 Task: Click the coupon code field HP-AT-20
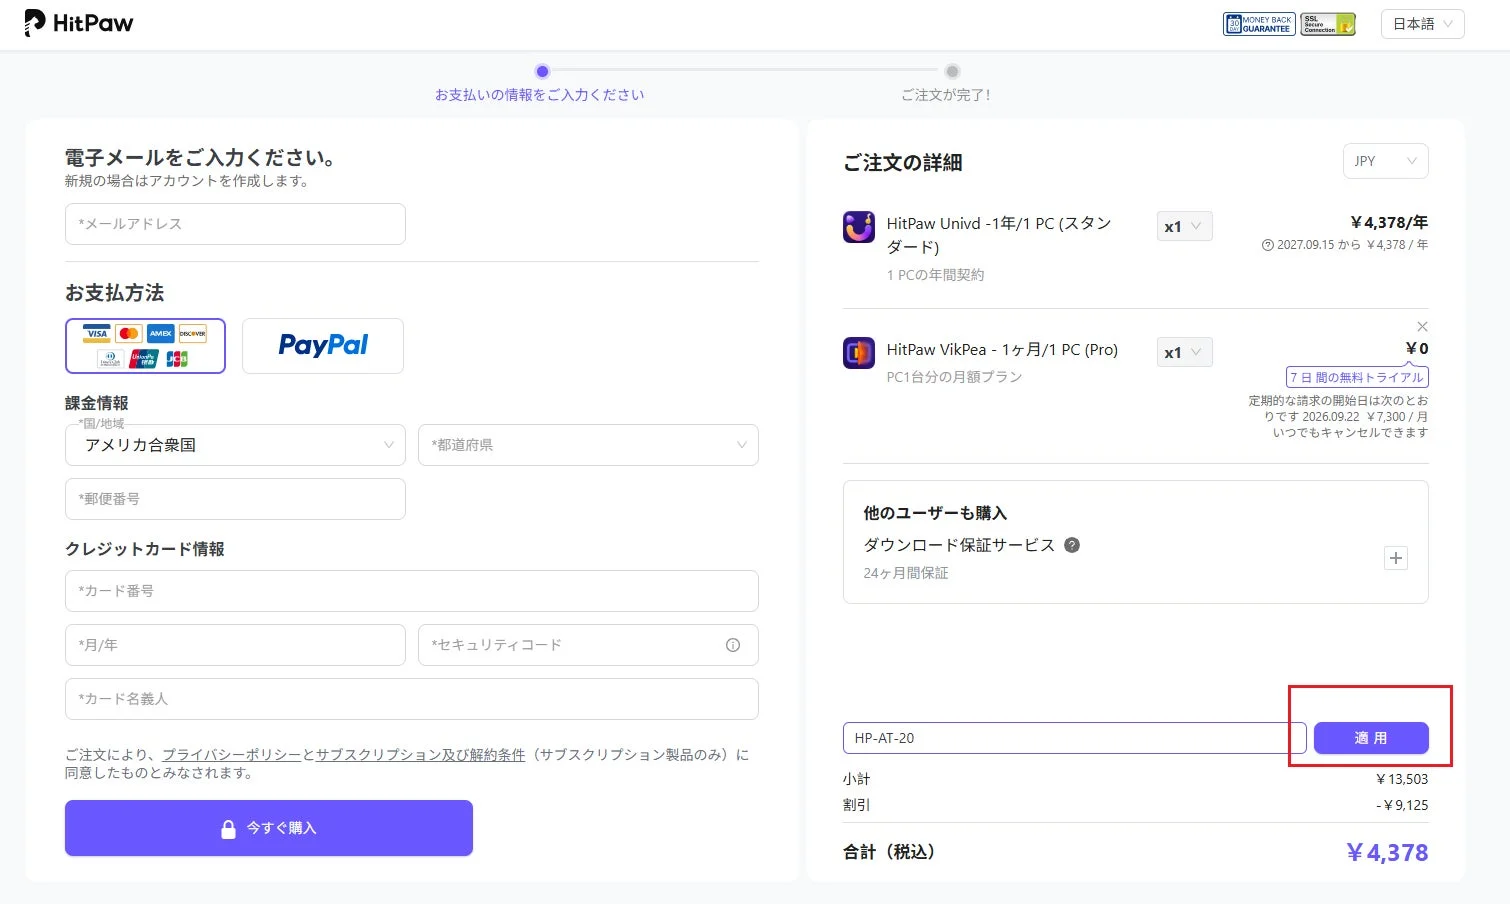[1074, 738]
